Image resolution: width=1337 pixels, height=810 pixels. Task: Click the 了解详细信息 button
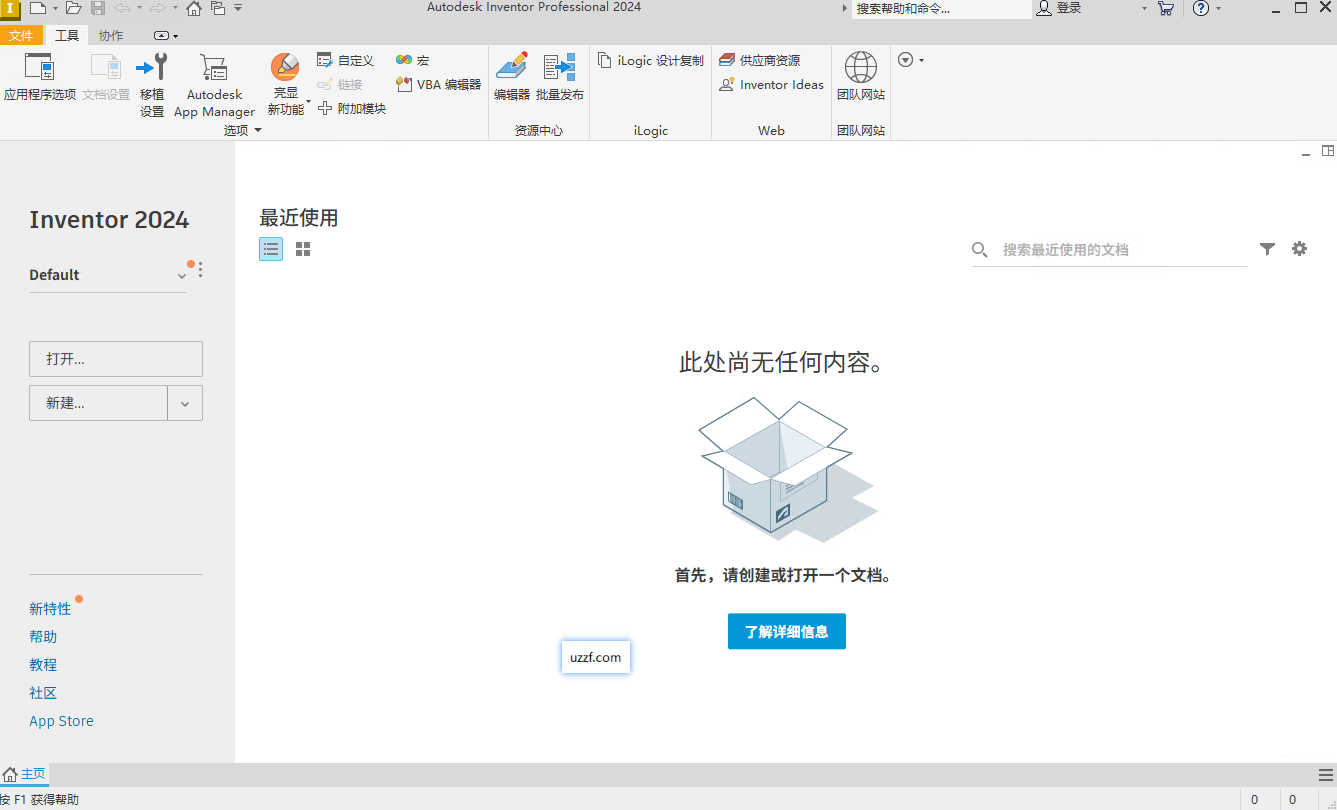(786, 632)
